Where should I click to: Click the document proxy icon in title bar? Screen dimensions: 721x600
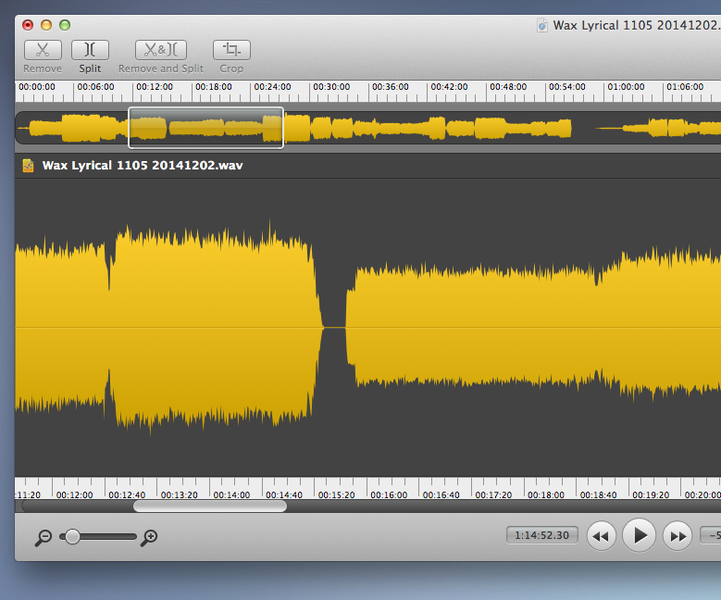click(x=542, y=25)
